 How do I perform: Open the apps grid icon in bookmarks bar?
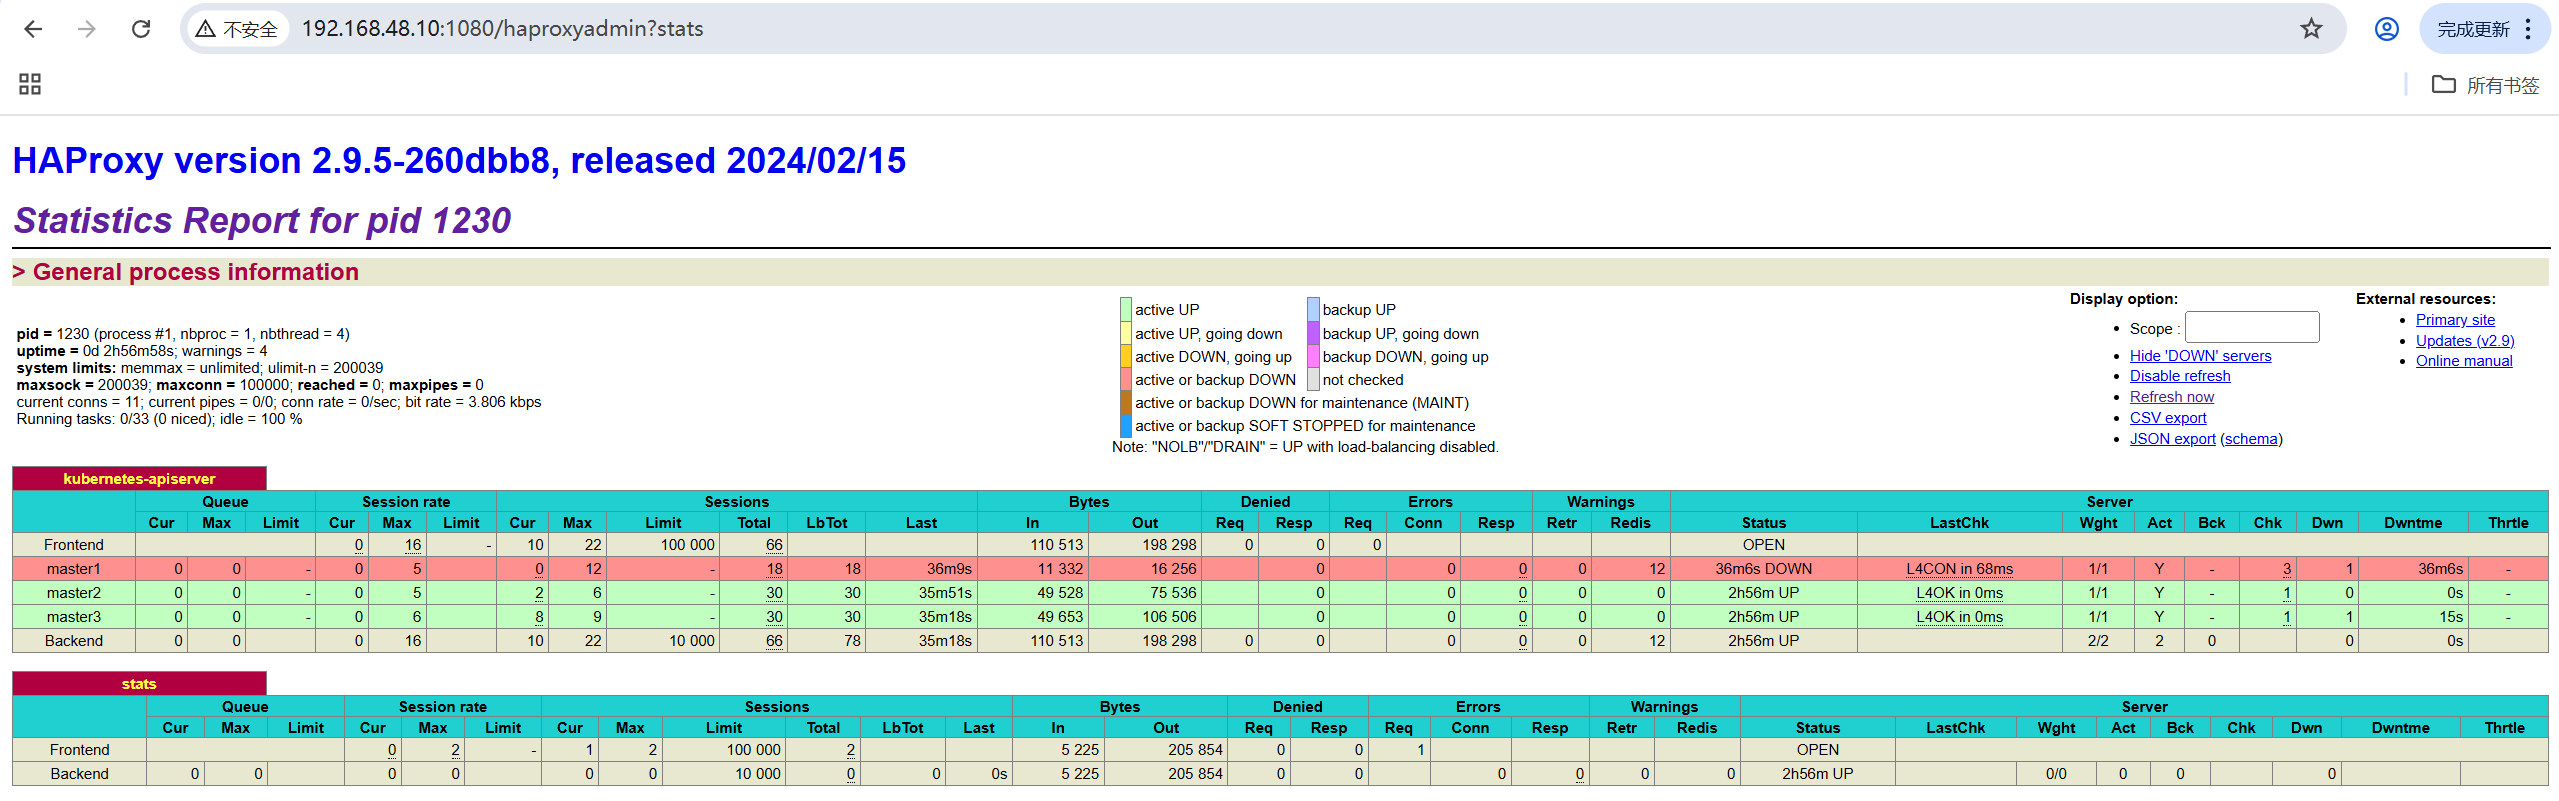[30, 84]
